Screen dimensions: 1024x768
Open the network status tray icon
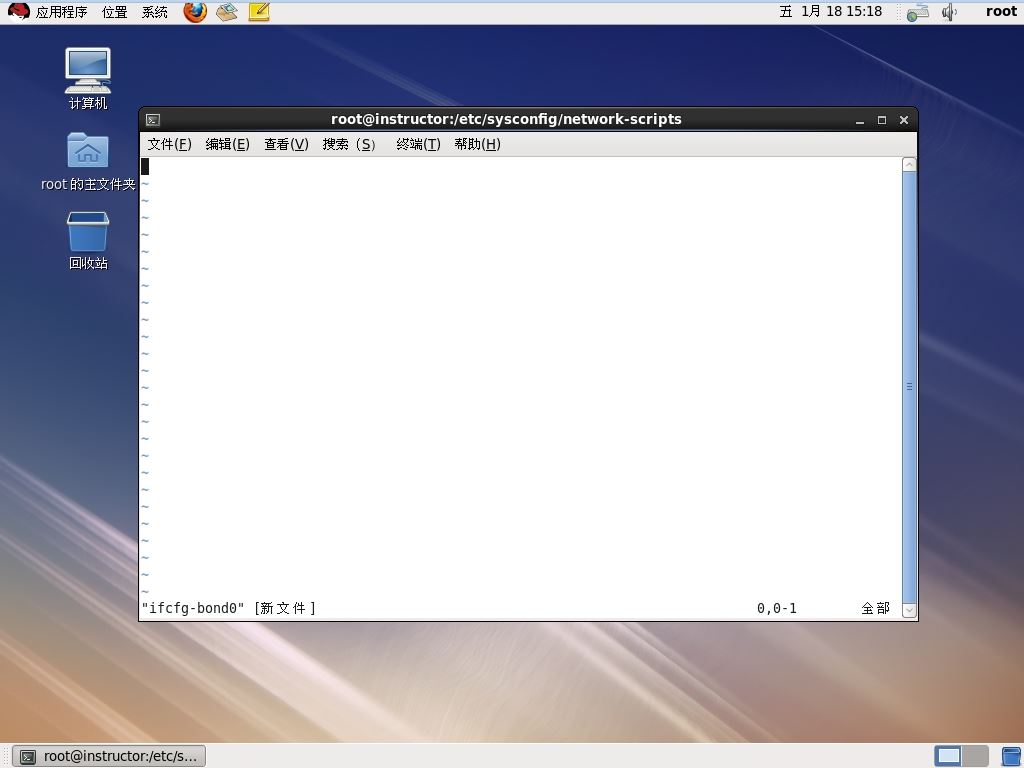point(918,12)
